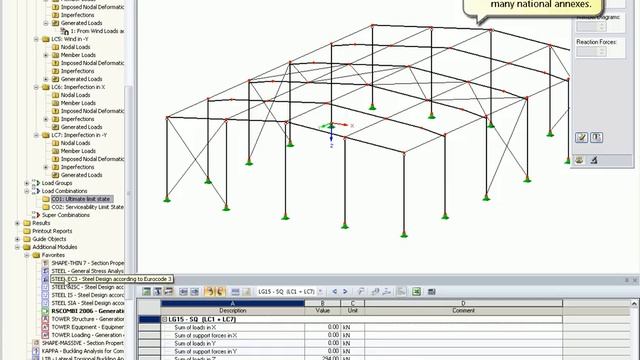Open SHAPE-THIN 7 module from Favorites

88,263
